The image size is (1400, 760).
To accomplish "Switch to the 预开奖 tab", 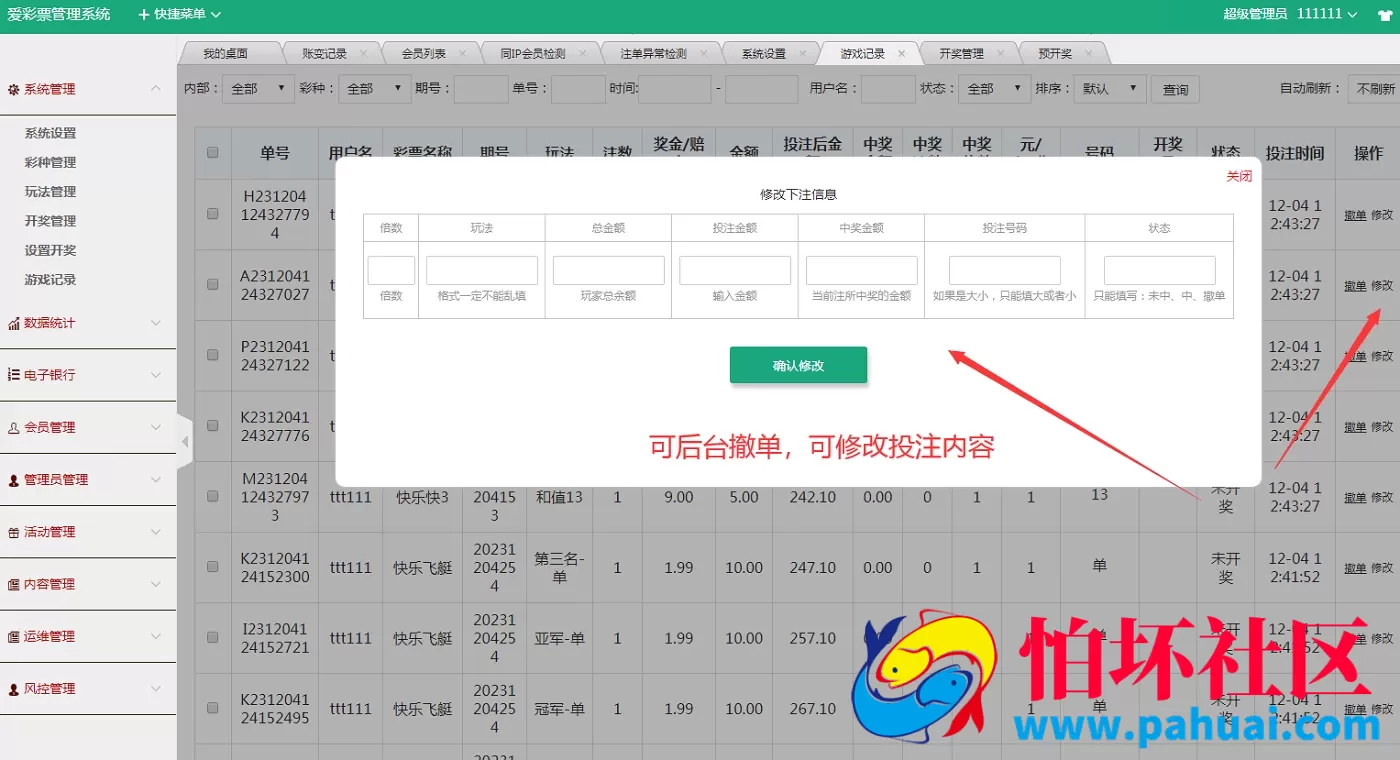I will pyautogui.click(x=1055, y=54).
